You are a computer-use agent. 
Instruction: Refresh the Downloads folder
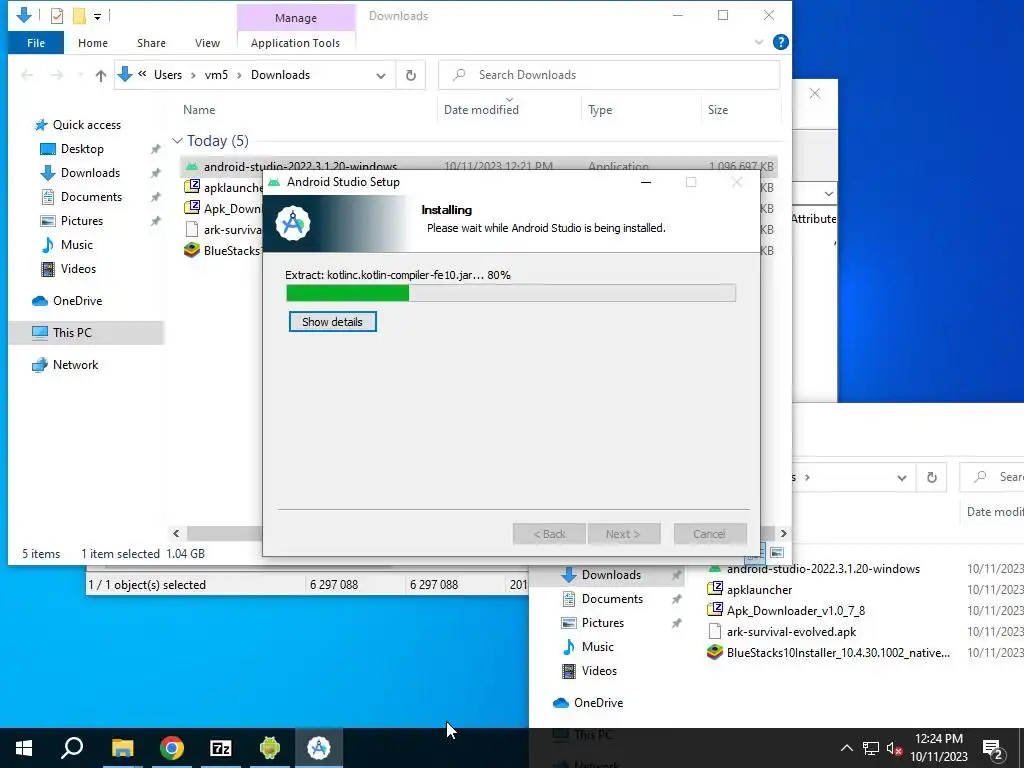pyautogui.click(x=411, y=75)
